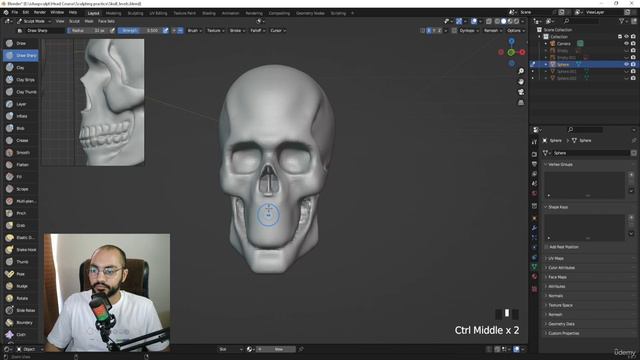Adjust the brush Radius slider
The height and width of the screenshot is (360, 640).
87,31
